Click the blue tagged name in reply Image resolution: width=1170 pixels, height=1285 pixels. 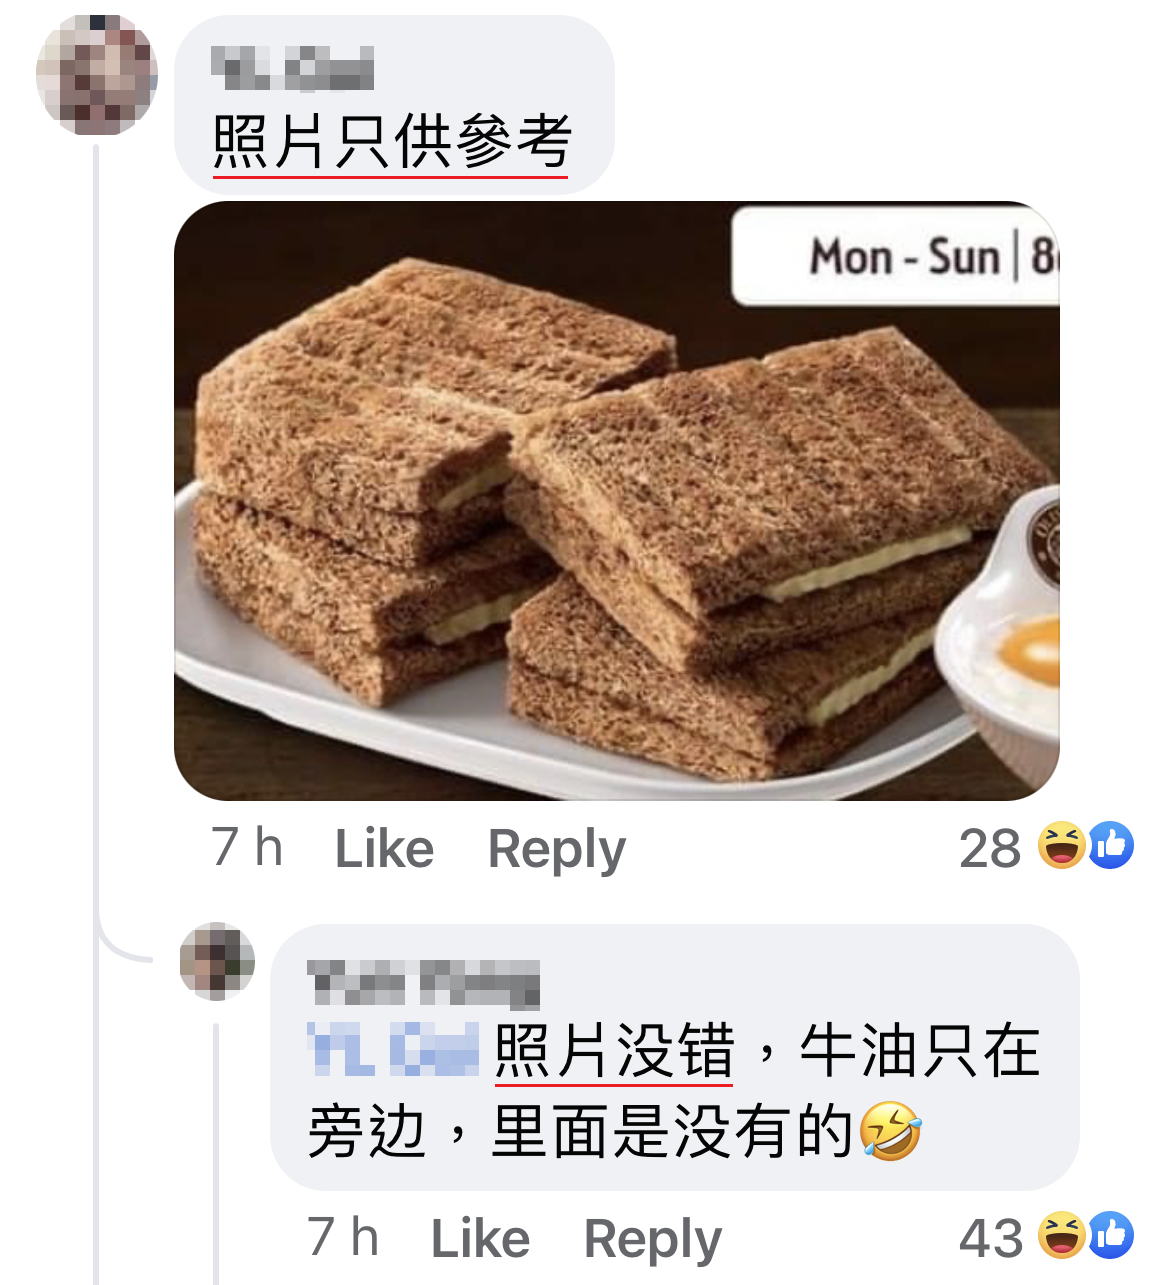click(x=393, y=1050)
